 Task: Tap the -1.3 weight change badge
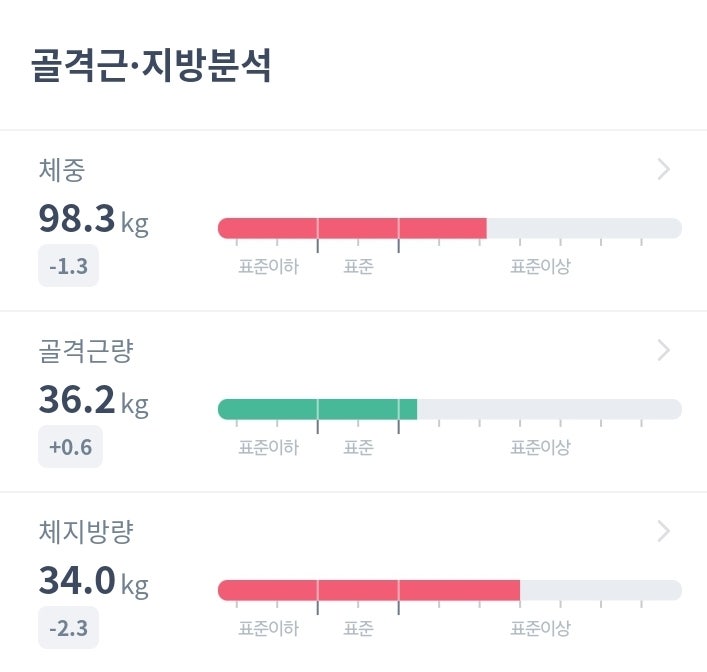coord(69,266)
